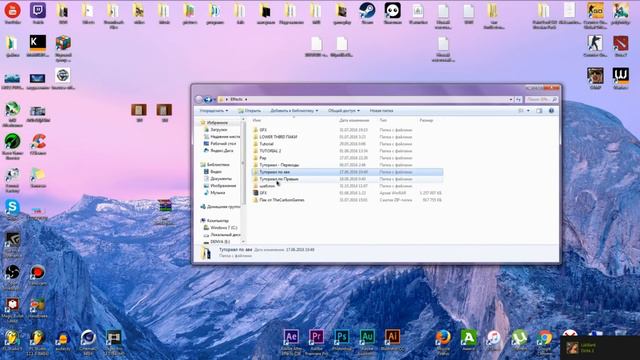Select Пак от TheCarbonGames ZIP file
Image resolution: width=640 pixels, height=360 pixels.
(347, 200)
